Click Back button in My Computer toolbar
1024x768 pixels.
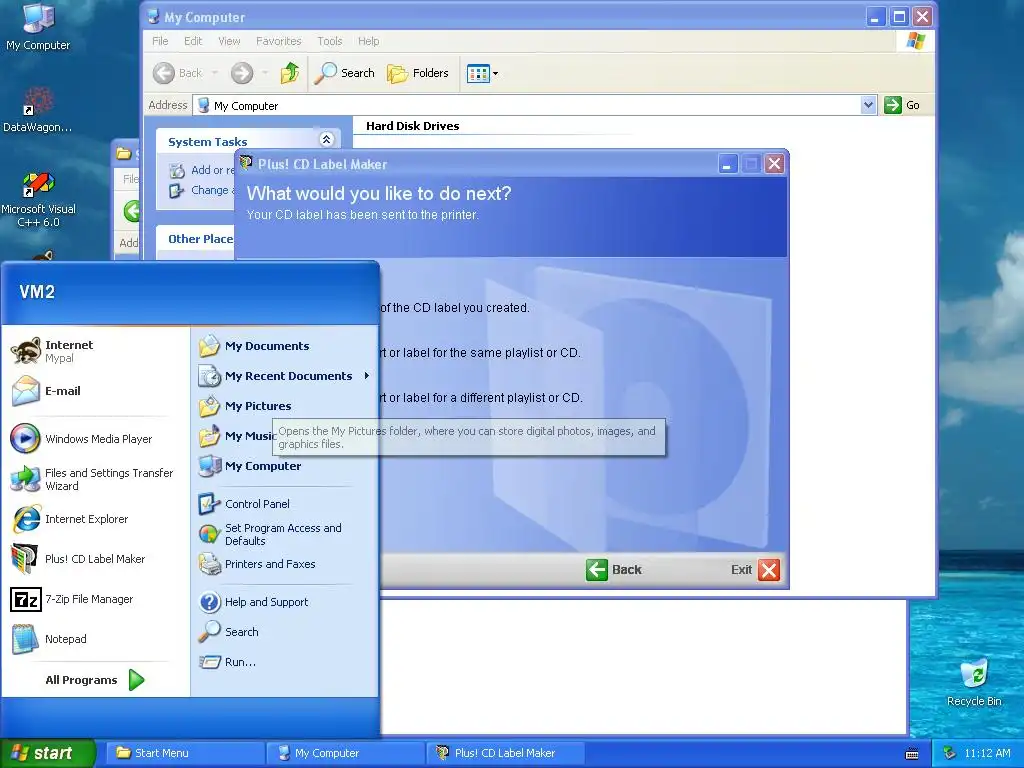coord(178,73)
